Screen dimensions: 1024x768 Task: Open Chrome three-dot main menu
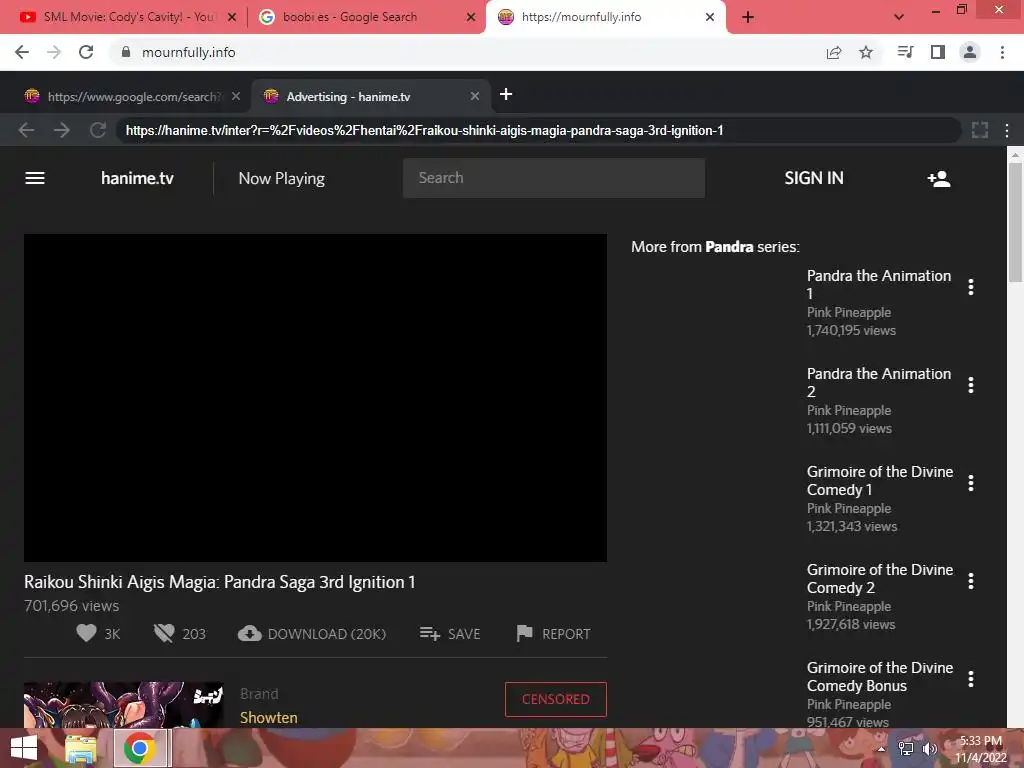(x=1002, y=52)
